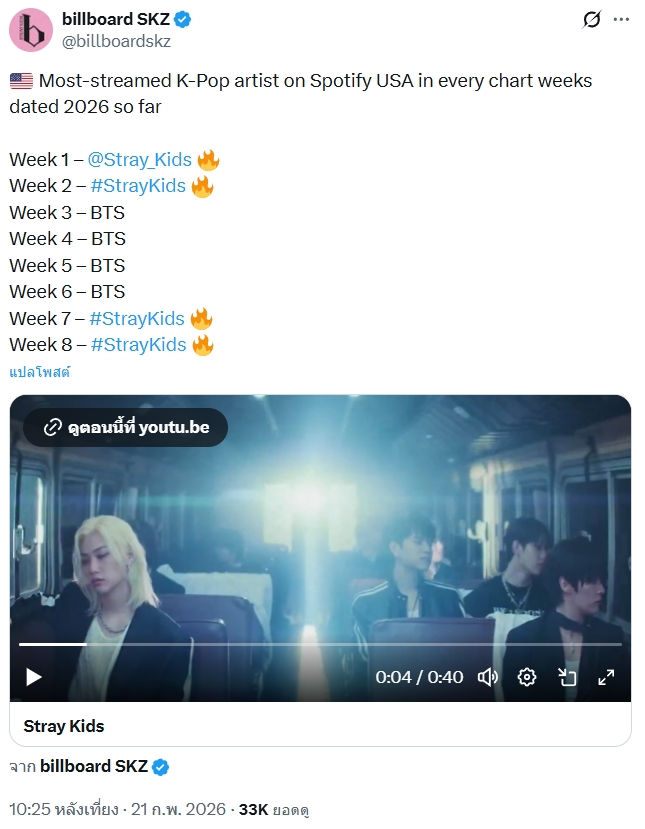Click the @billboardskz handle

click(x=116, y=41)
